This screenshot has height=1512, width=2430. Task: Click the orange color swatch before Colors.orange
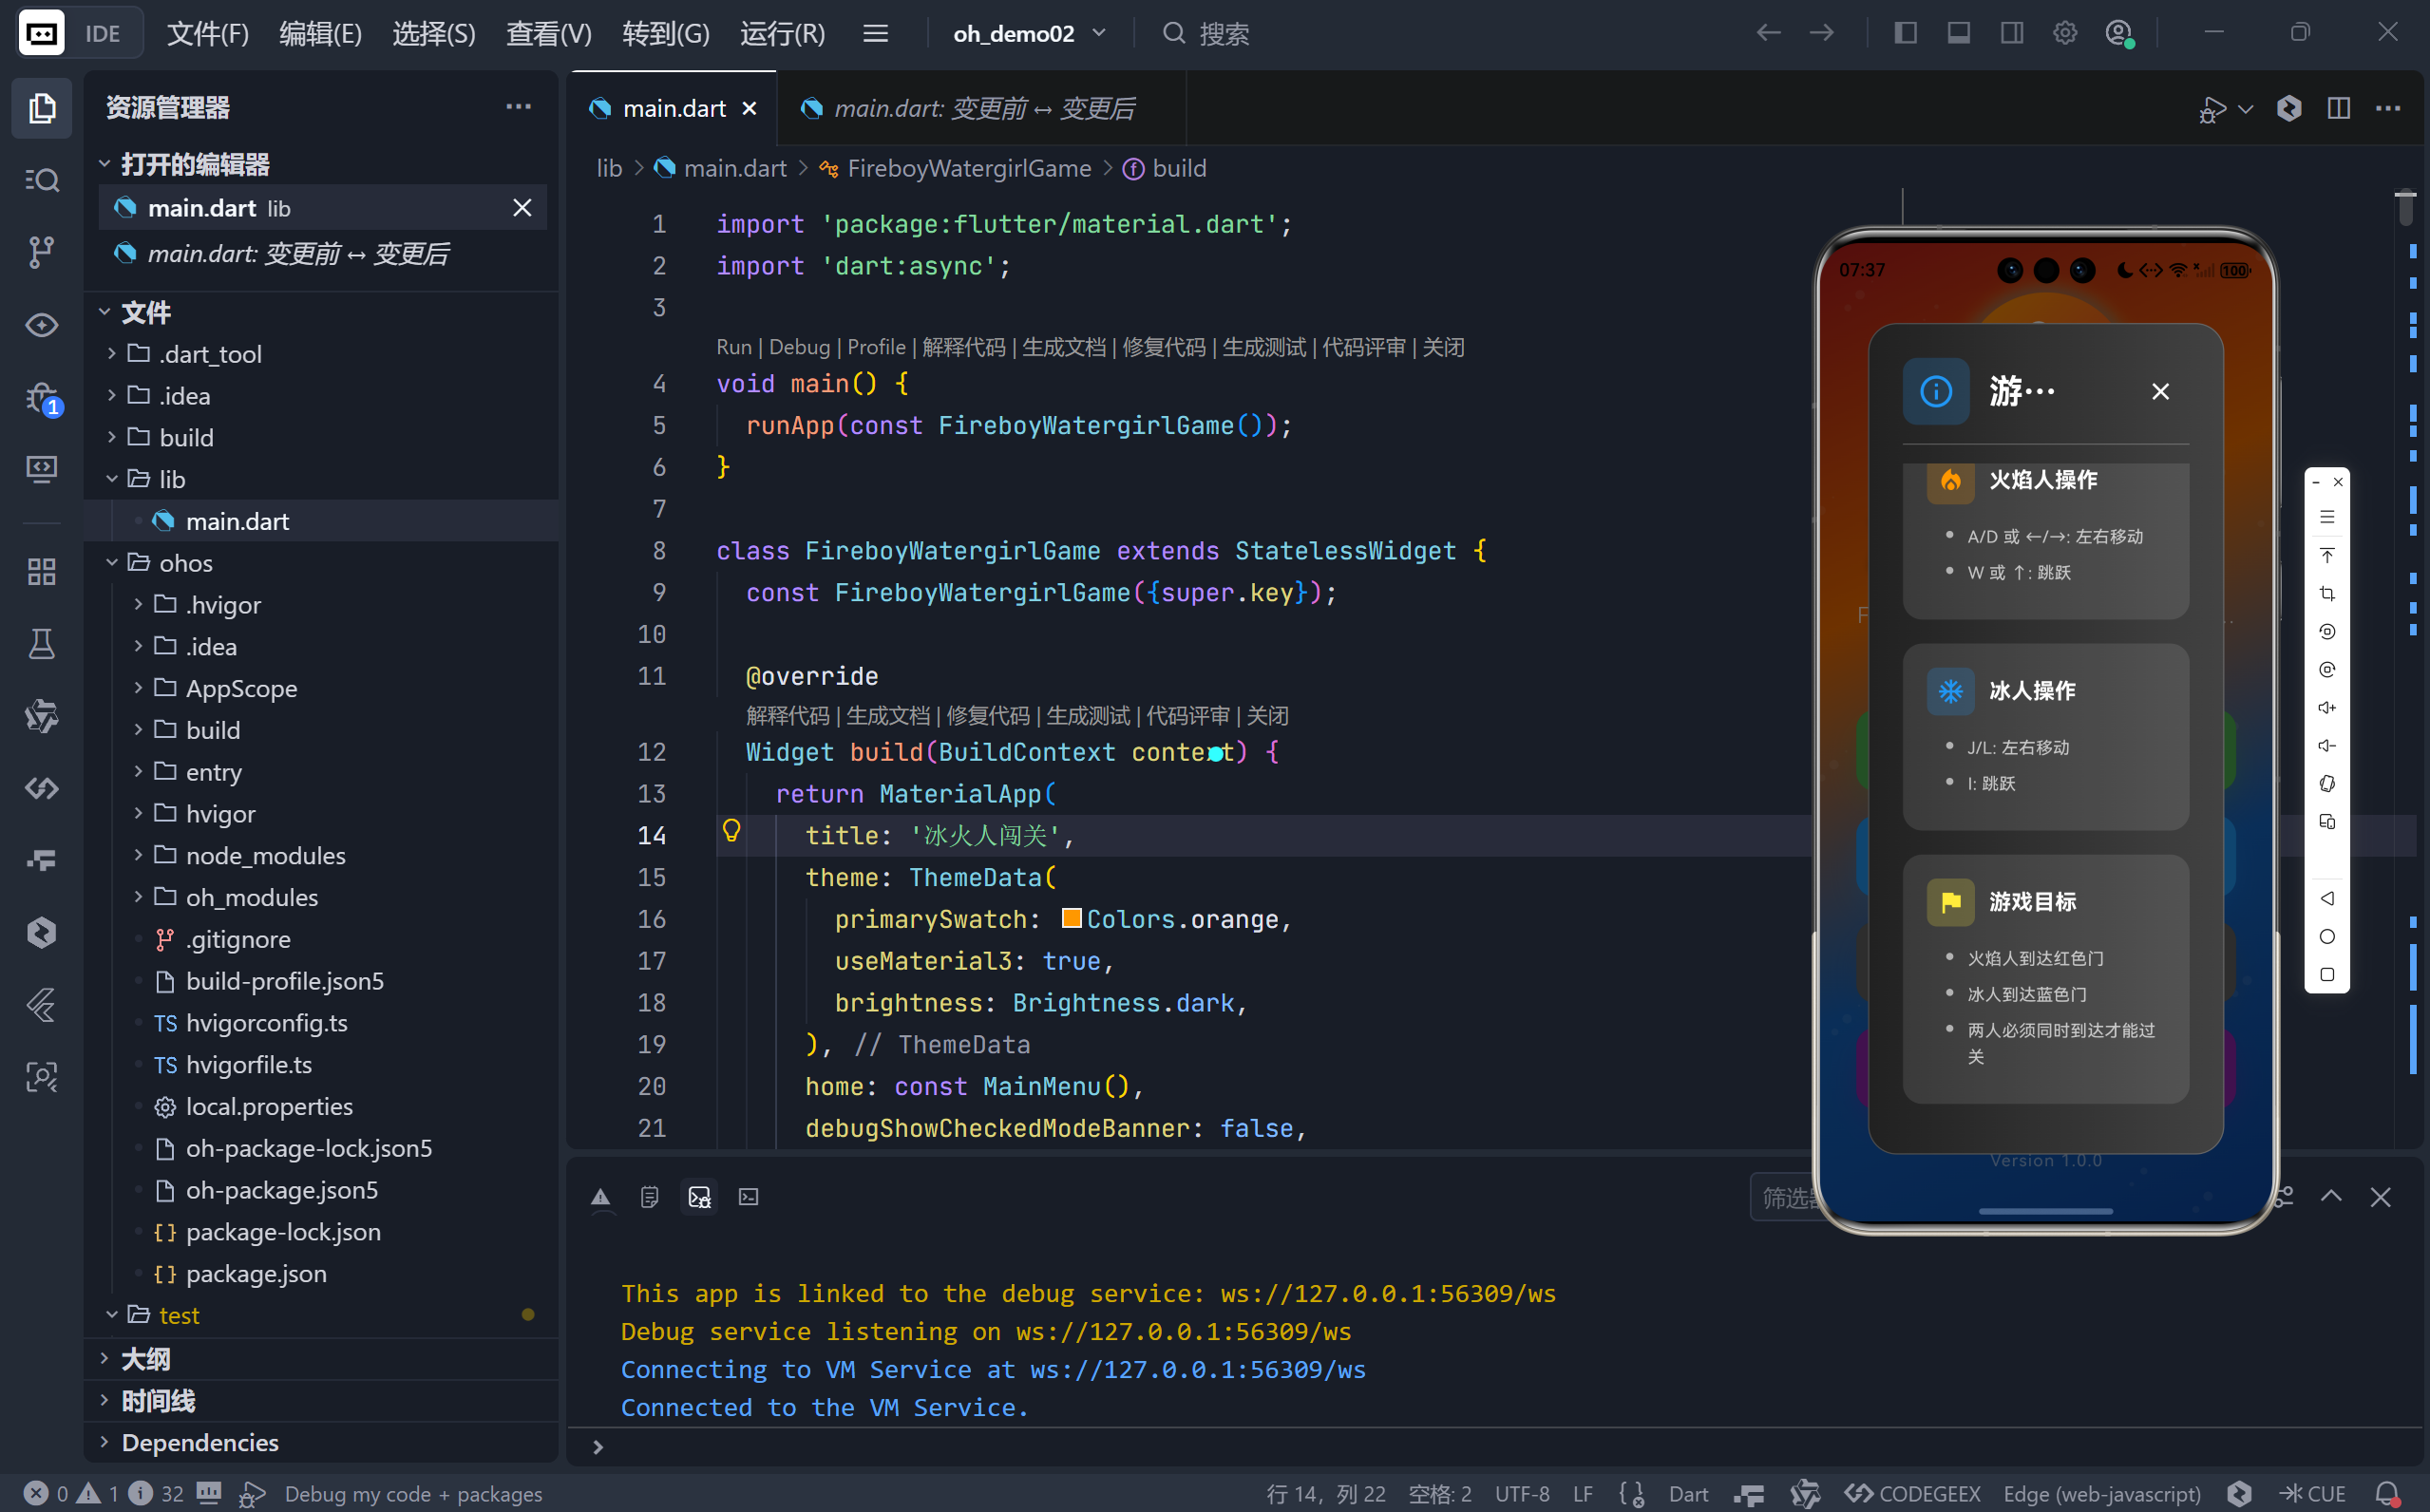point(1070,918)
